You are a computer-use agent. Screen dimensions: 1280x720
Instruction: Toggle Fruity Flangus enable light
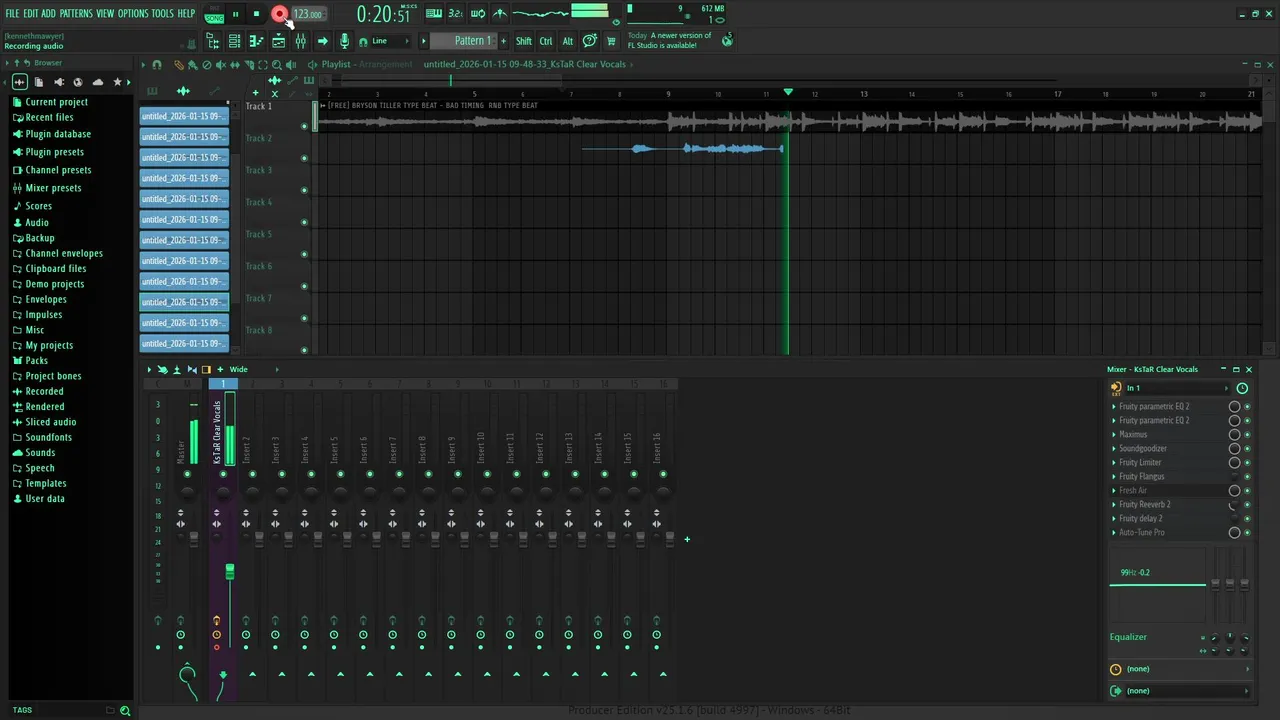click(1247, 477)
